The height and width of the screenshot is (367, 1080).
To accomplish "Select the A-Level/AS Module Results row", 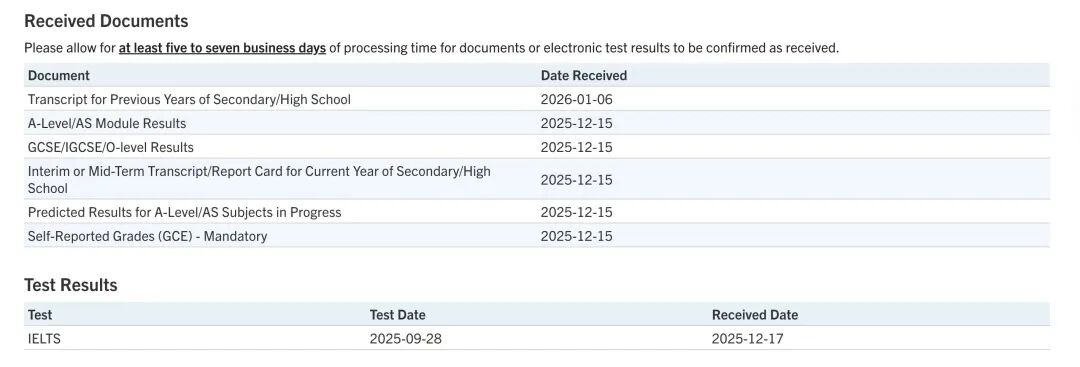I will [x=537, y=123].
